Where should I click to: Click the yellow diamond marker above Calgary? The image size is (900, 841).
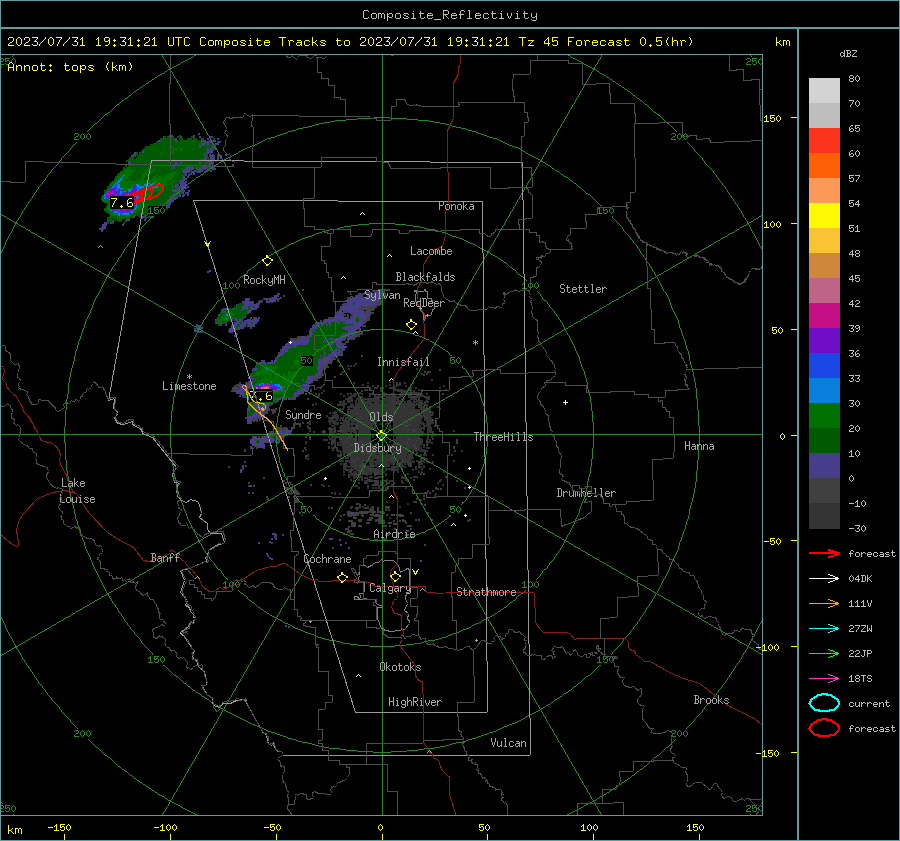click(395, 576)
